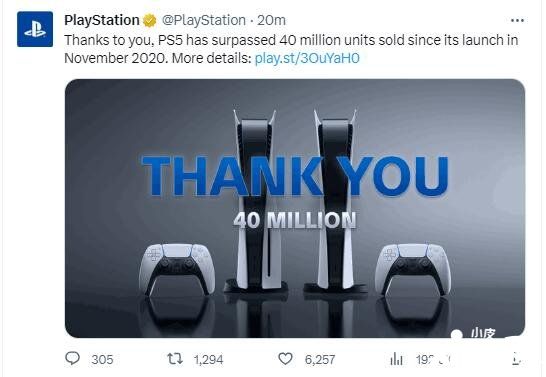Open the tweet via 20m timestamp
Image resolution: width=546 pixels, height=377 pixels.
[x=271, y=21]
